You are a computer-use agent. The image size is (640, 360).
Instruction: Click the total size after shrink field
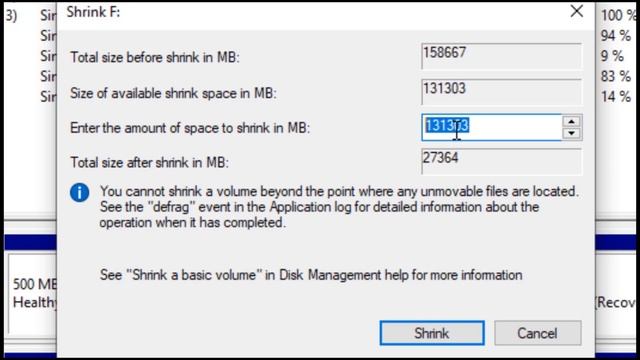tap(501, 161)
